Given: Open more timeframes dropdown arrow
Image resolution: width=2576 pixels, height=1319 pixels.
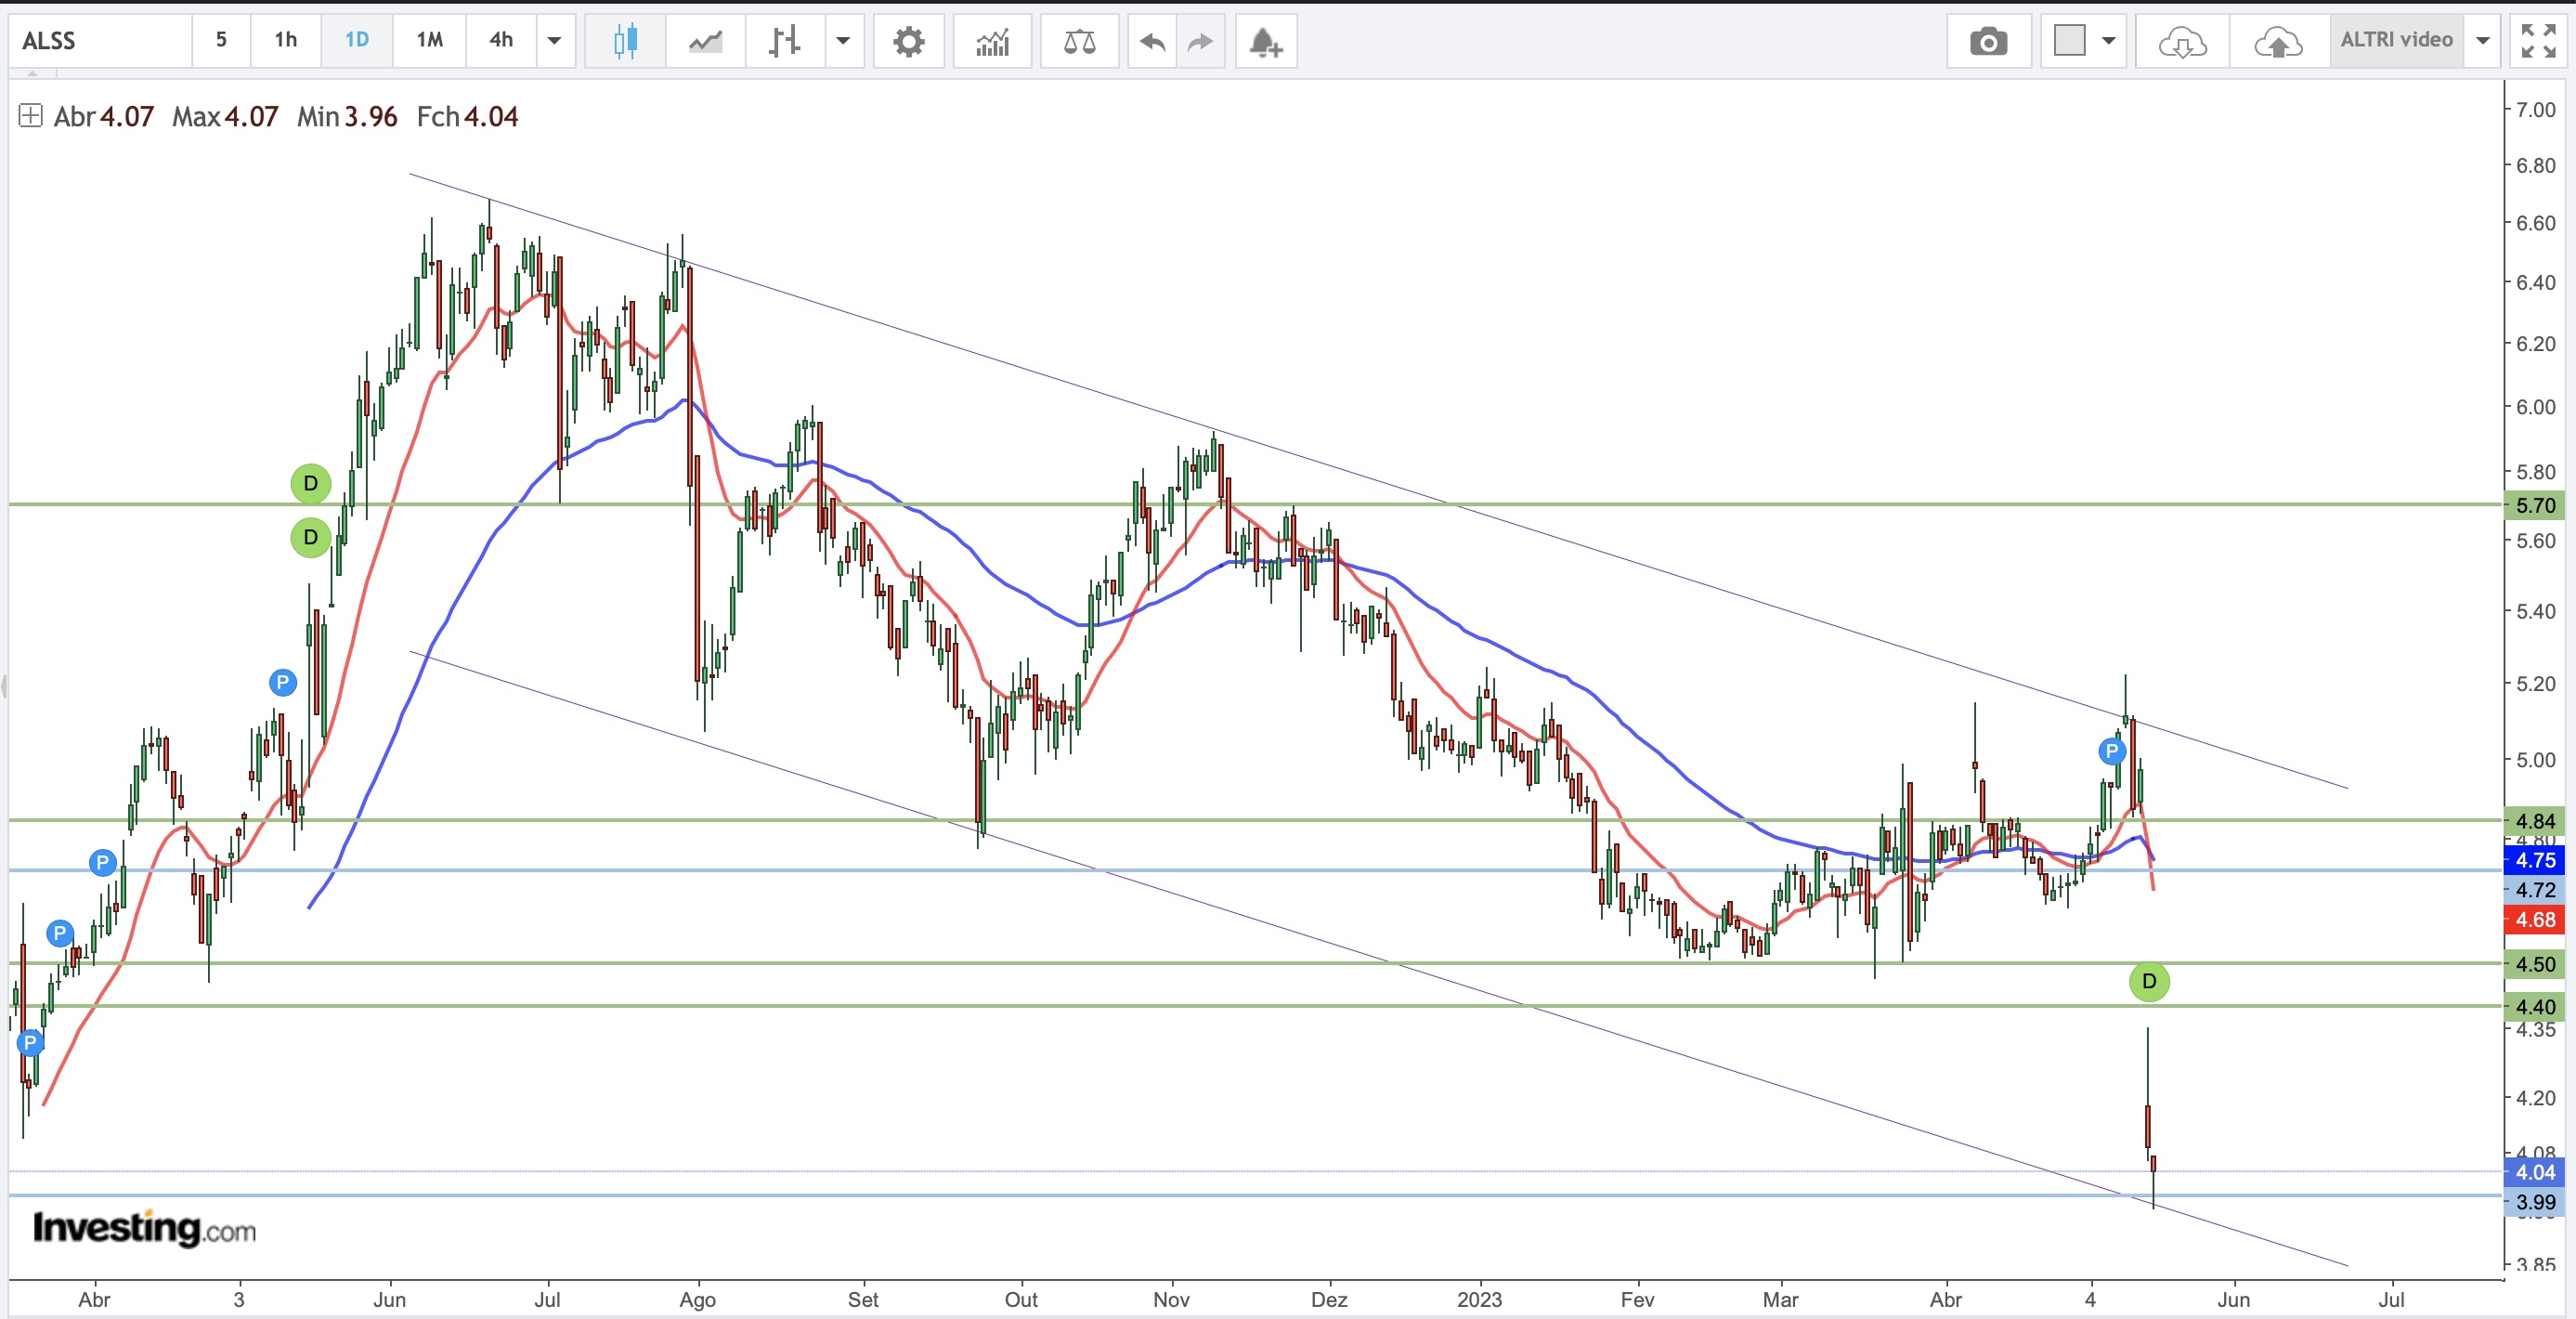Looking at the screenshot, I should (x=554, y=41).
